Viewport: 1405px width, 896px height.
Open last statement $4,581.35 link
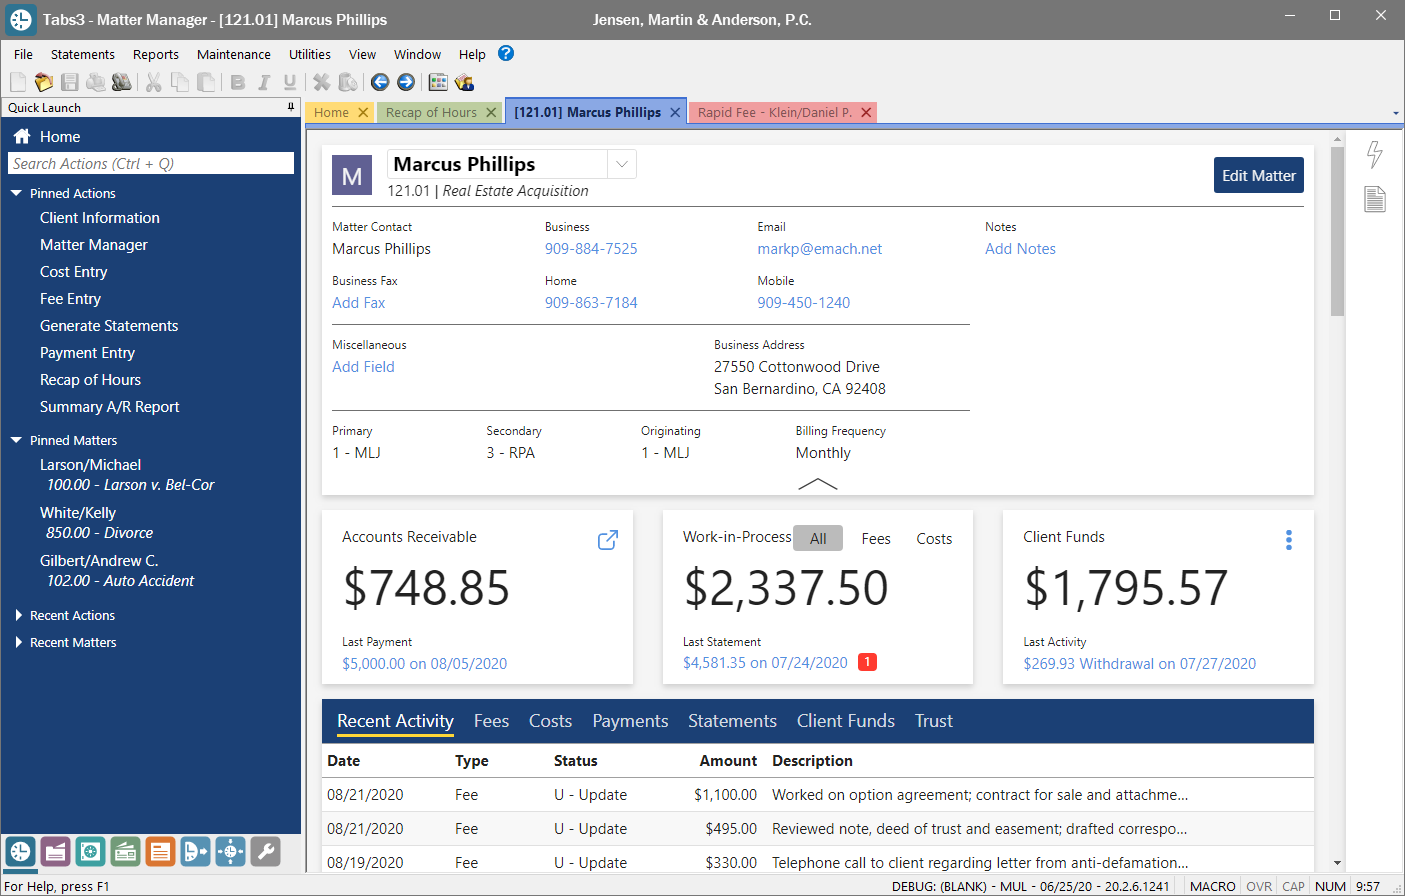click(x=765, y=662)
